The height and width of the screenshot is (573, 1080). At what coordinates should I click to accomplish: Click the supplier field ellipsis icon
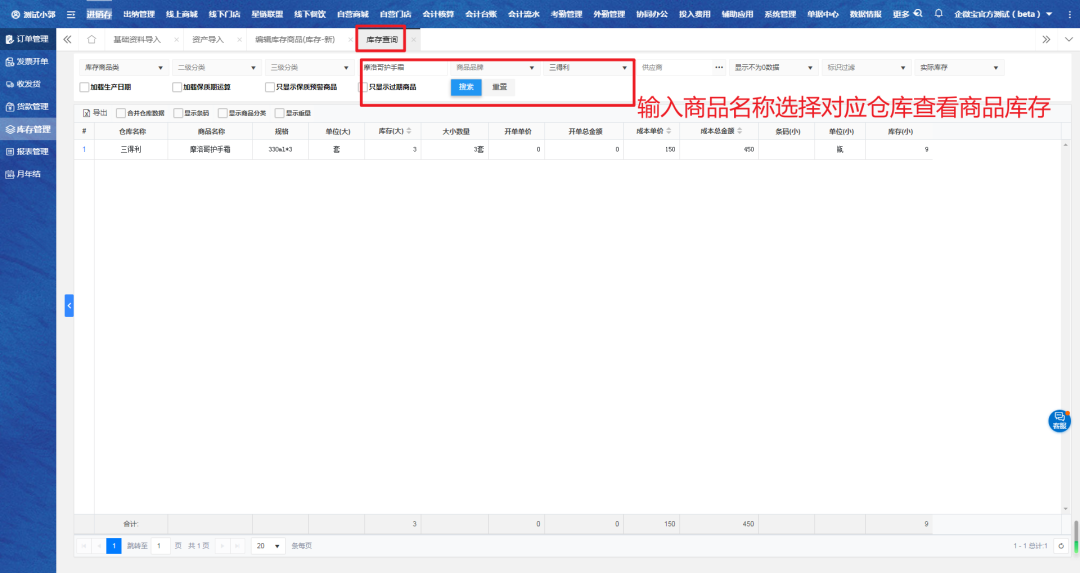pos(719,67)
